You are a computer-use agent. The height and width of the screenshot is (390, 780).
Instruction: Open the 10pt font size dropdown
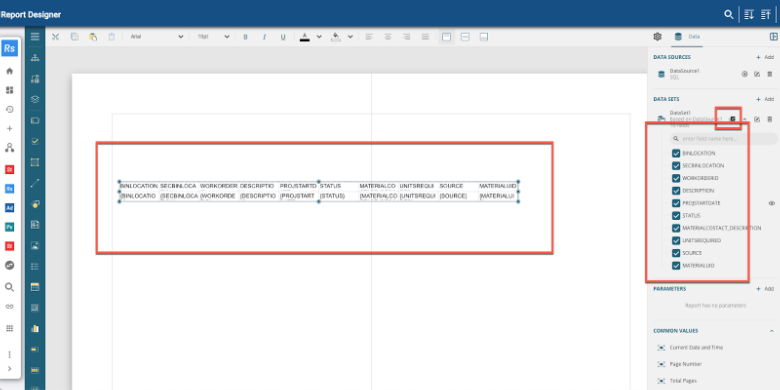pyautogui.click(x=213, y=37)
